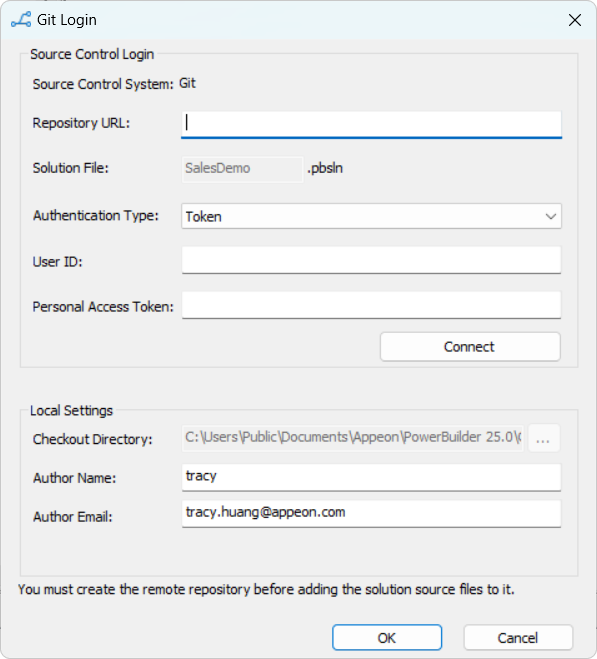This screenshot has width=597, height=659.
Task: Click the 'Authentication Type:' label
Action: pyautogui.click(x=96, y=216)
